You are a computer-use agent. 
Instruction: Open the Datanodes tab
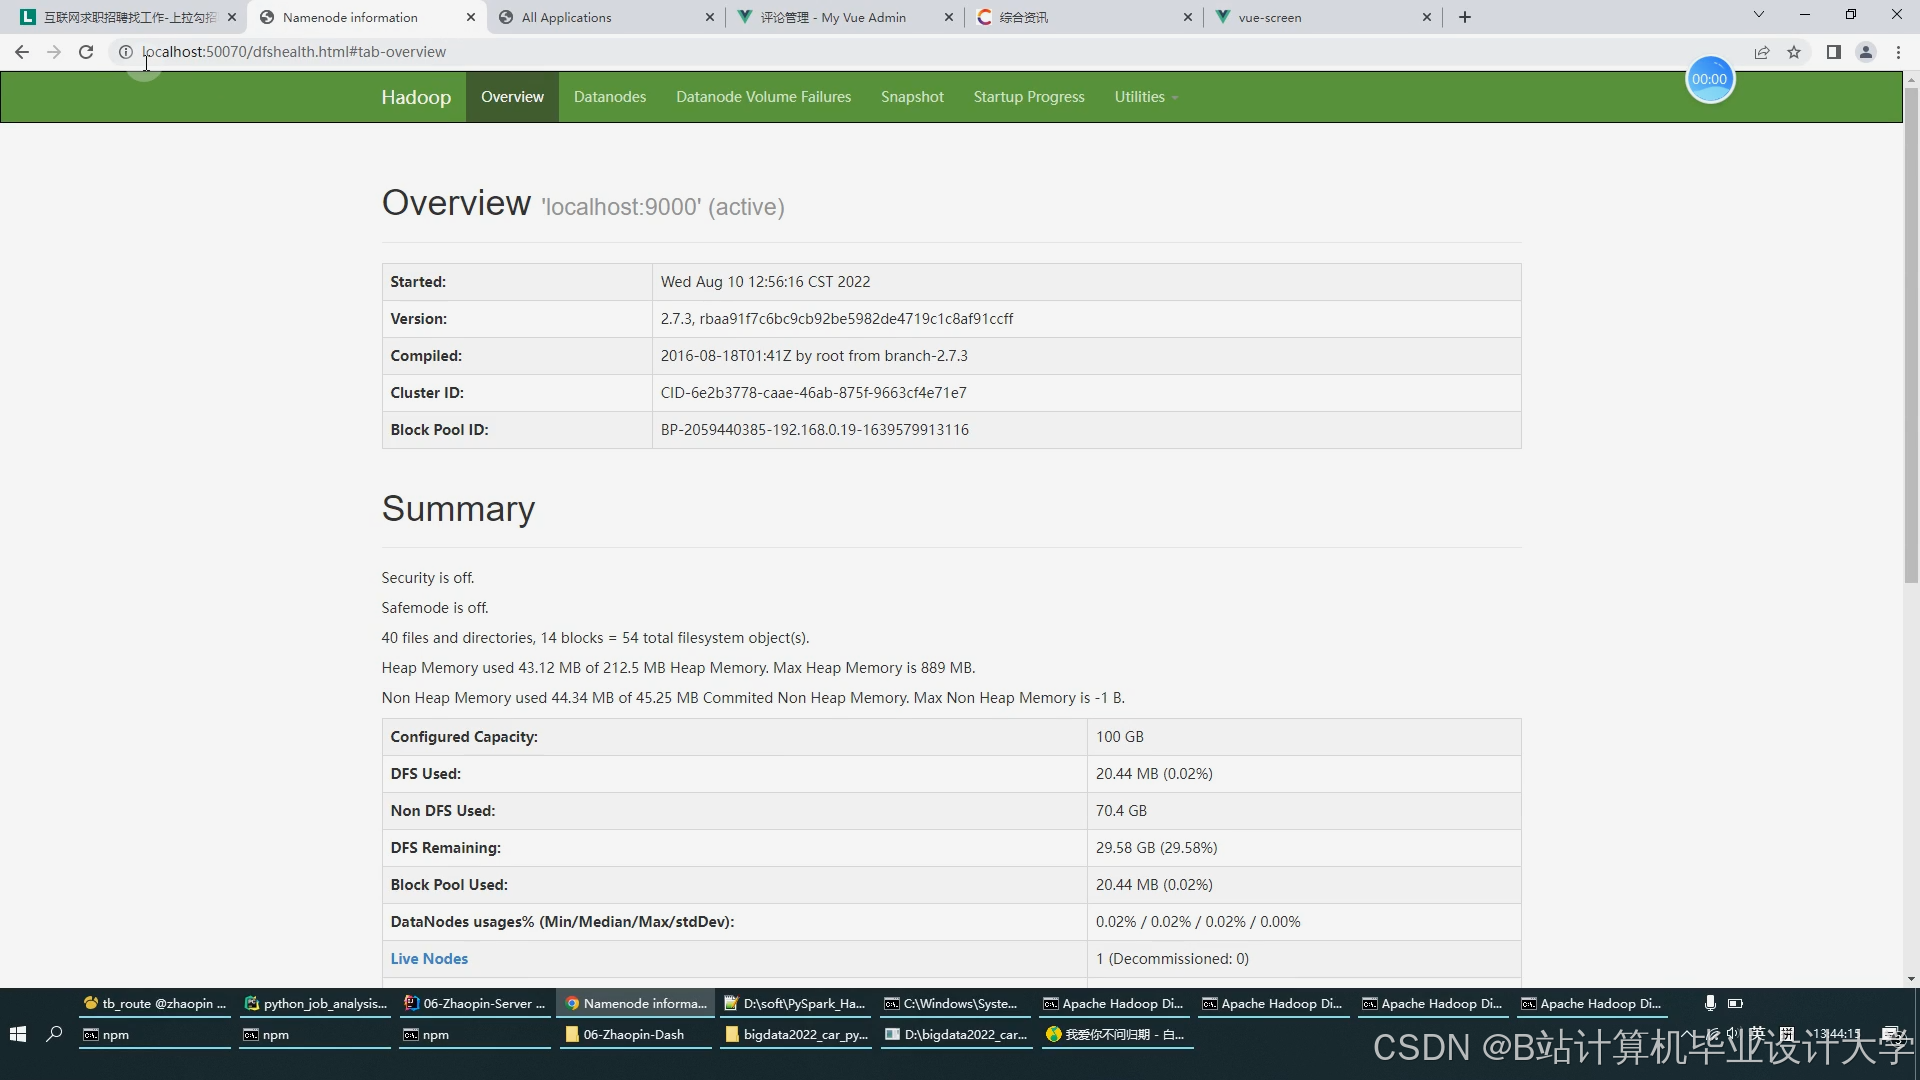(609, 97)
